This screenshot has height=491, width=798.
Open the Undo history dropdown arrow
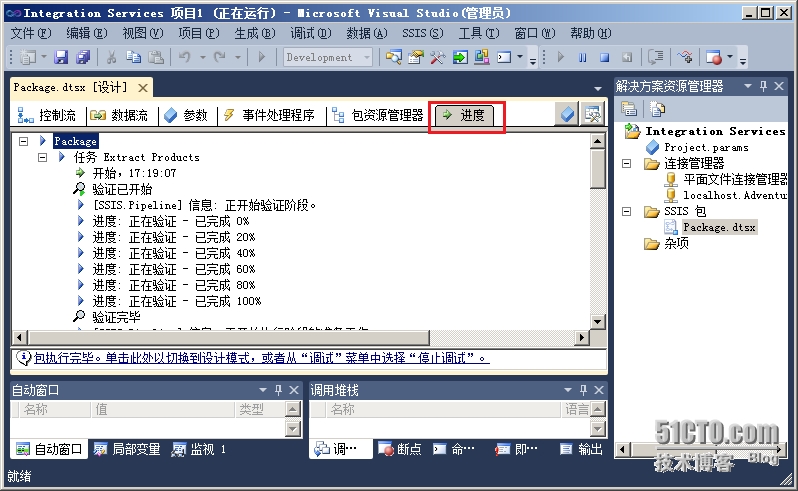203,57
